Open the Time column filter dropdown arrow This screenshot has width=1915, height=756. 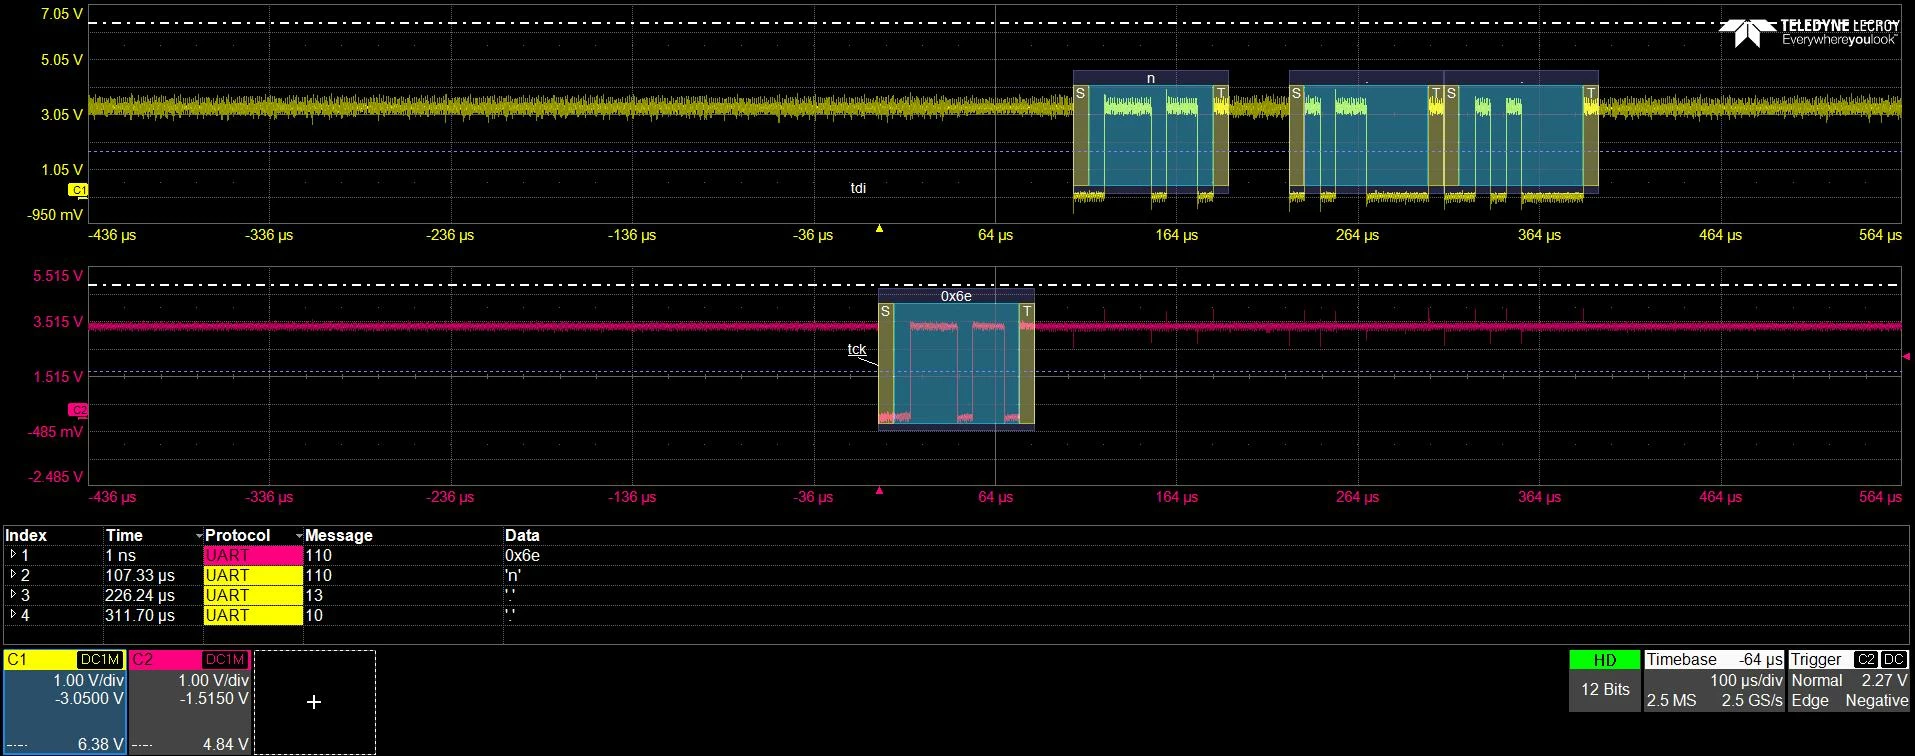pyautogui.click(x=199, y=536)
